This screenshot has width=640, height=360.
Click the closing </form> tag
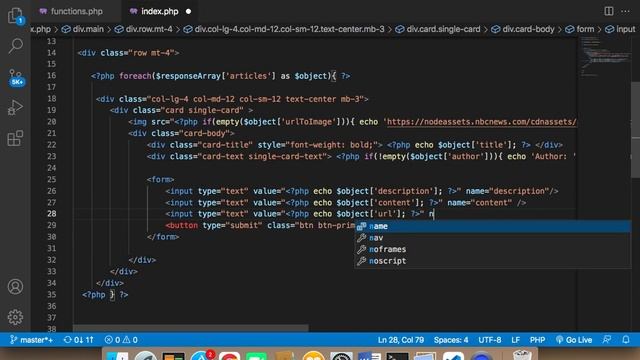point(163,237)
